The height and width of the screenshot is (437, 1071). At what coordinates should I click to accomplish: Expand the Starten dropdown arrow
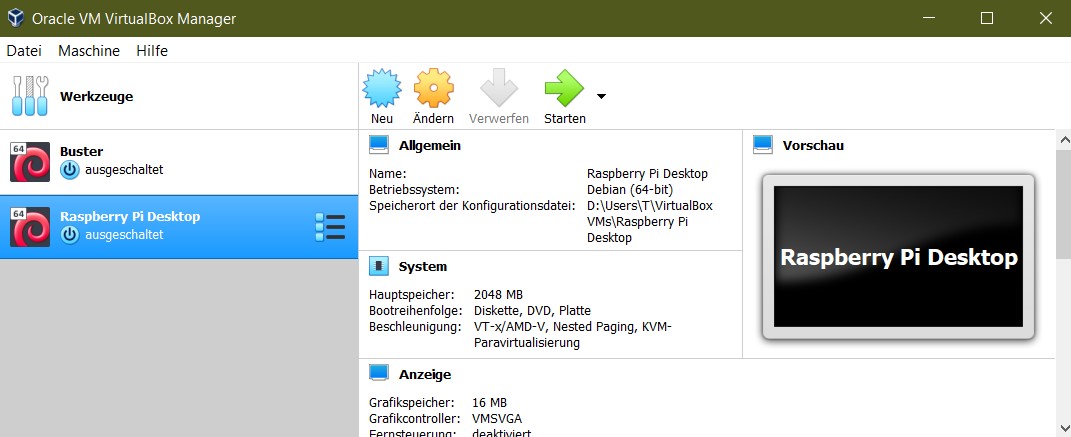point(601,96)
